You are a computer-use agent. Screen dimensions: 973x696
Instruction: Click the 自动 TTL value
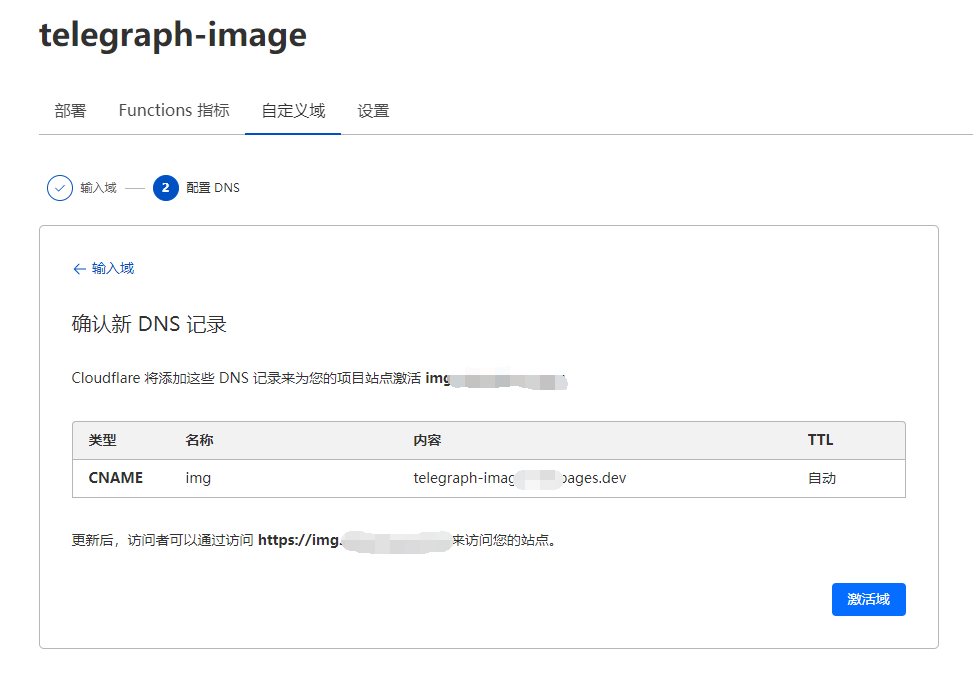822,478
